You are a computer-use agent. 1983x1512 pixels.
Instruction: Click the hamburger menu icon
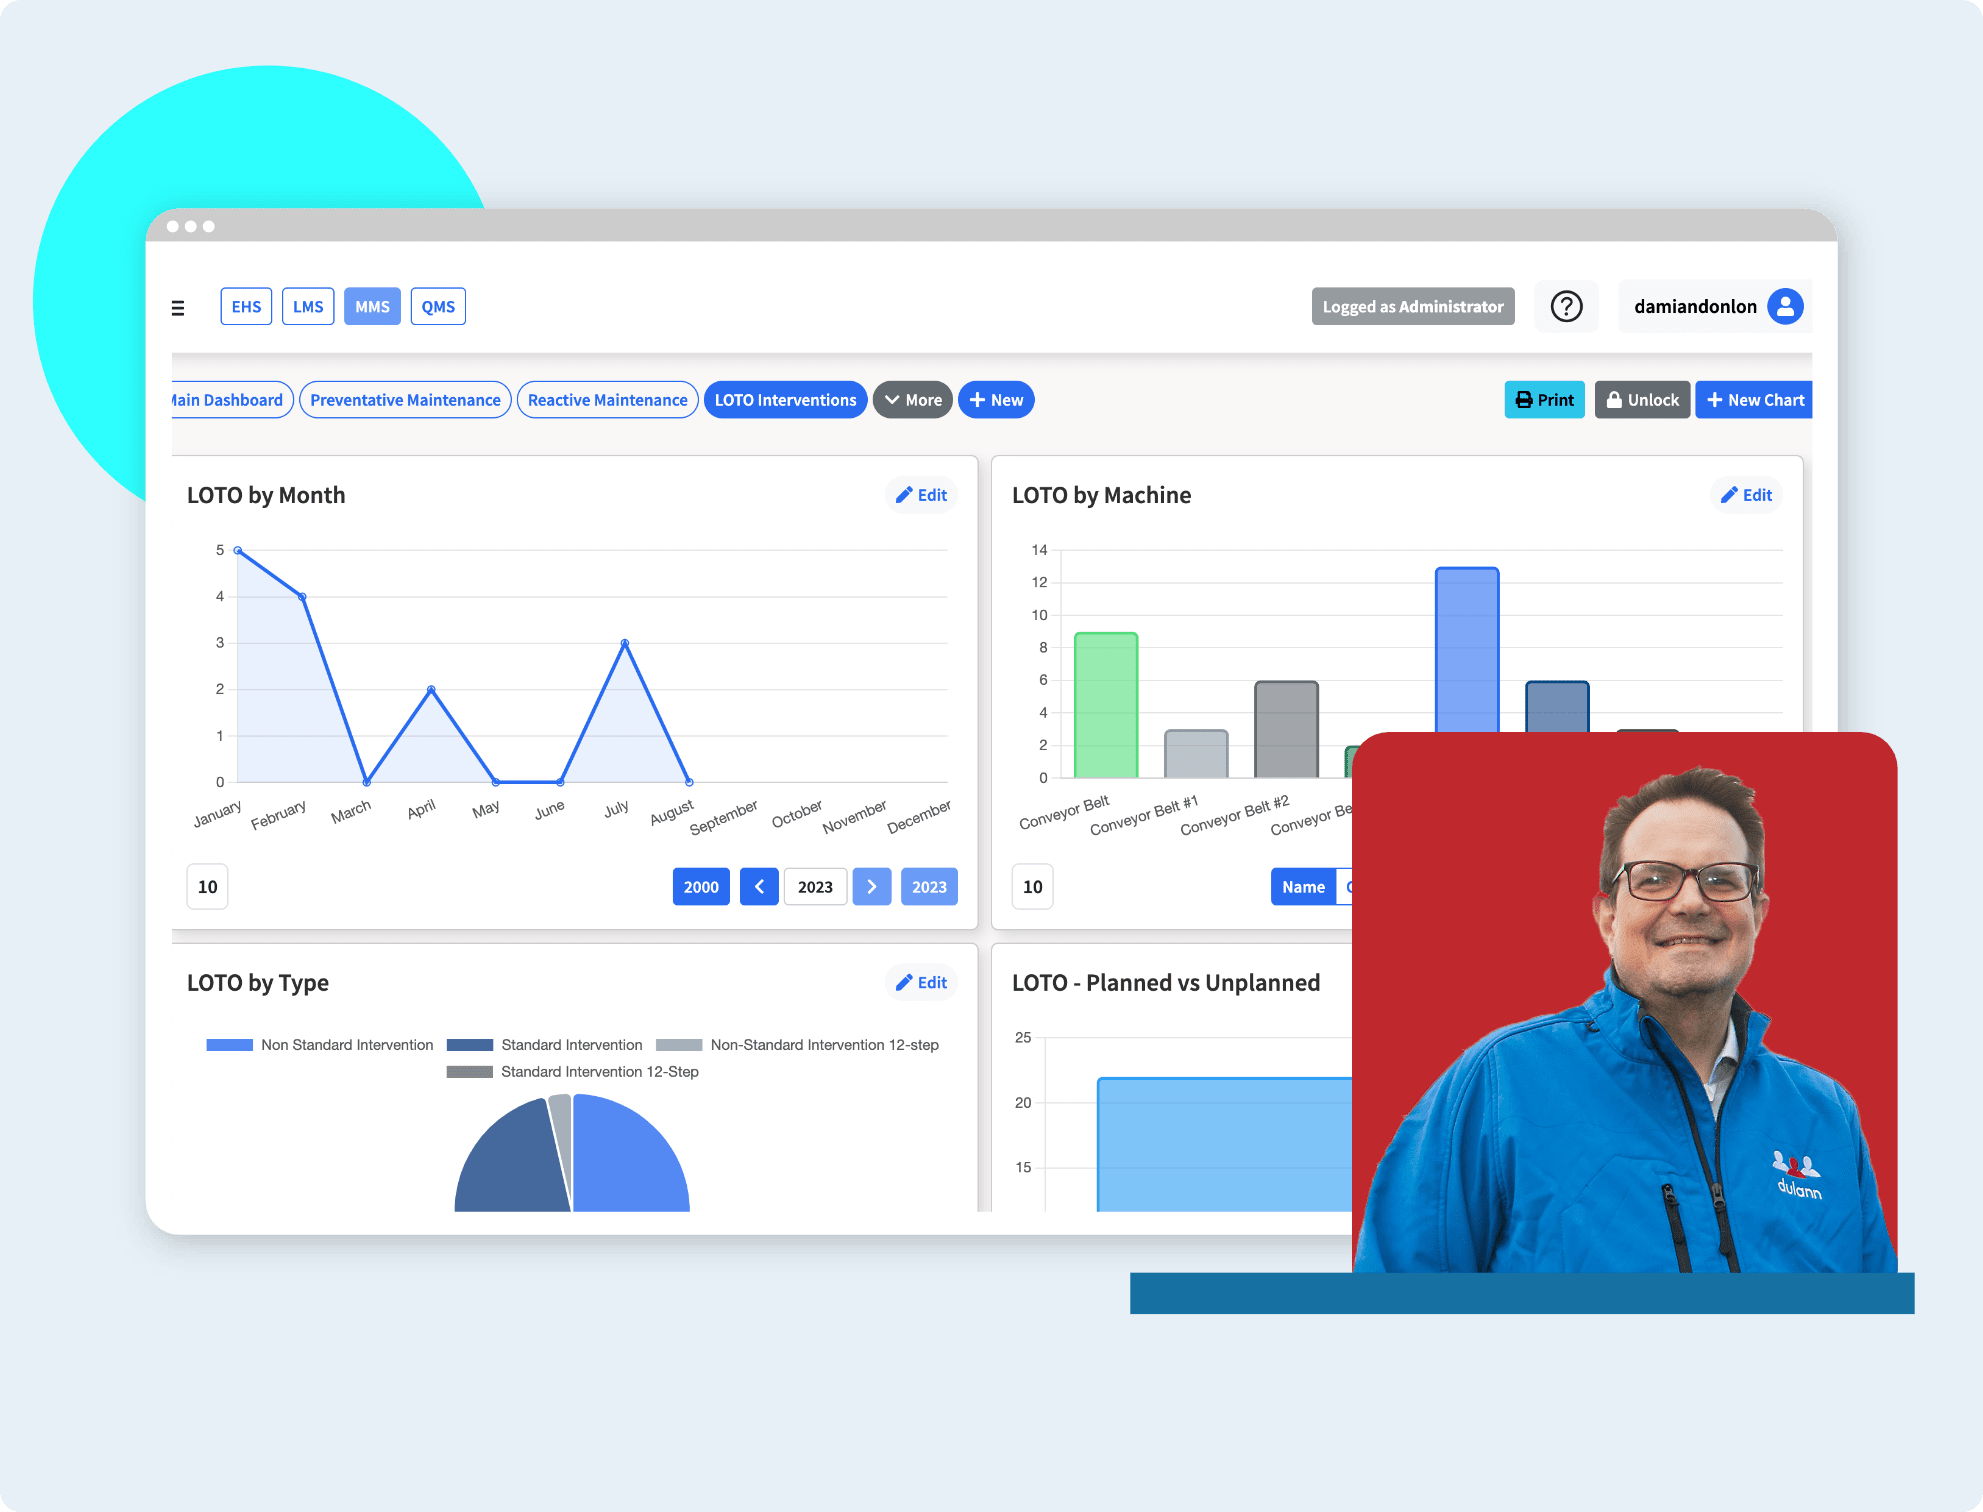(178, 305)
